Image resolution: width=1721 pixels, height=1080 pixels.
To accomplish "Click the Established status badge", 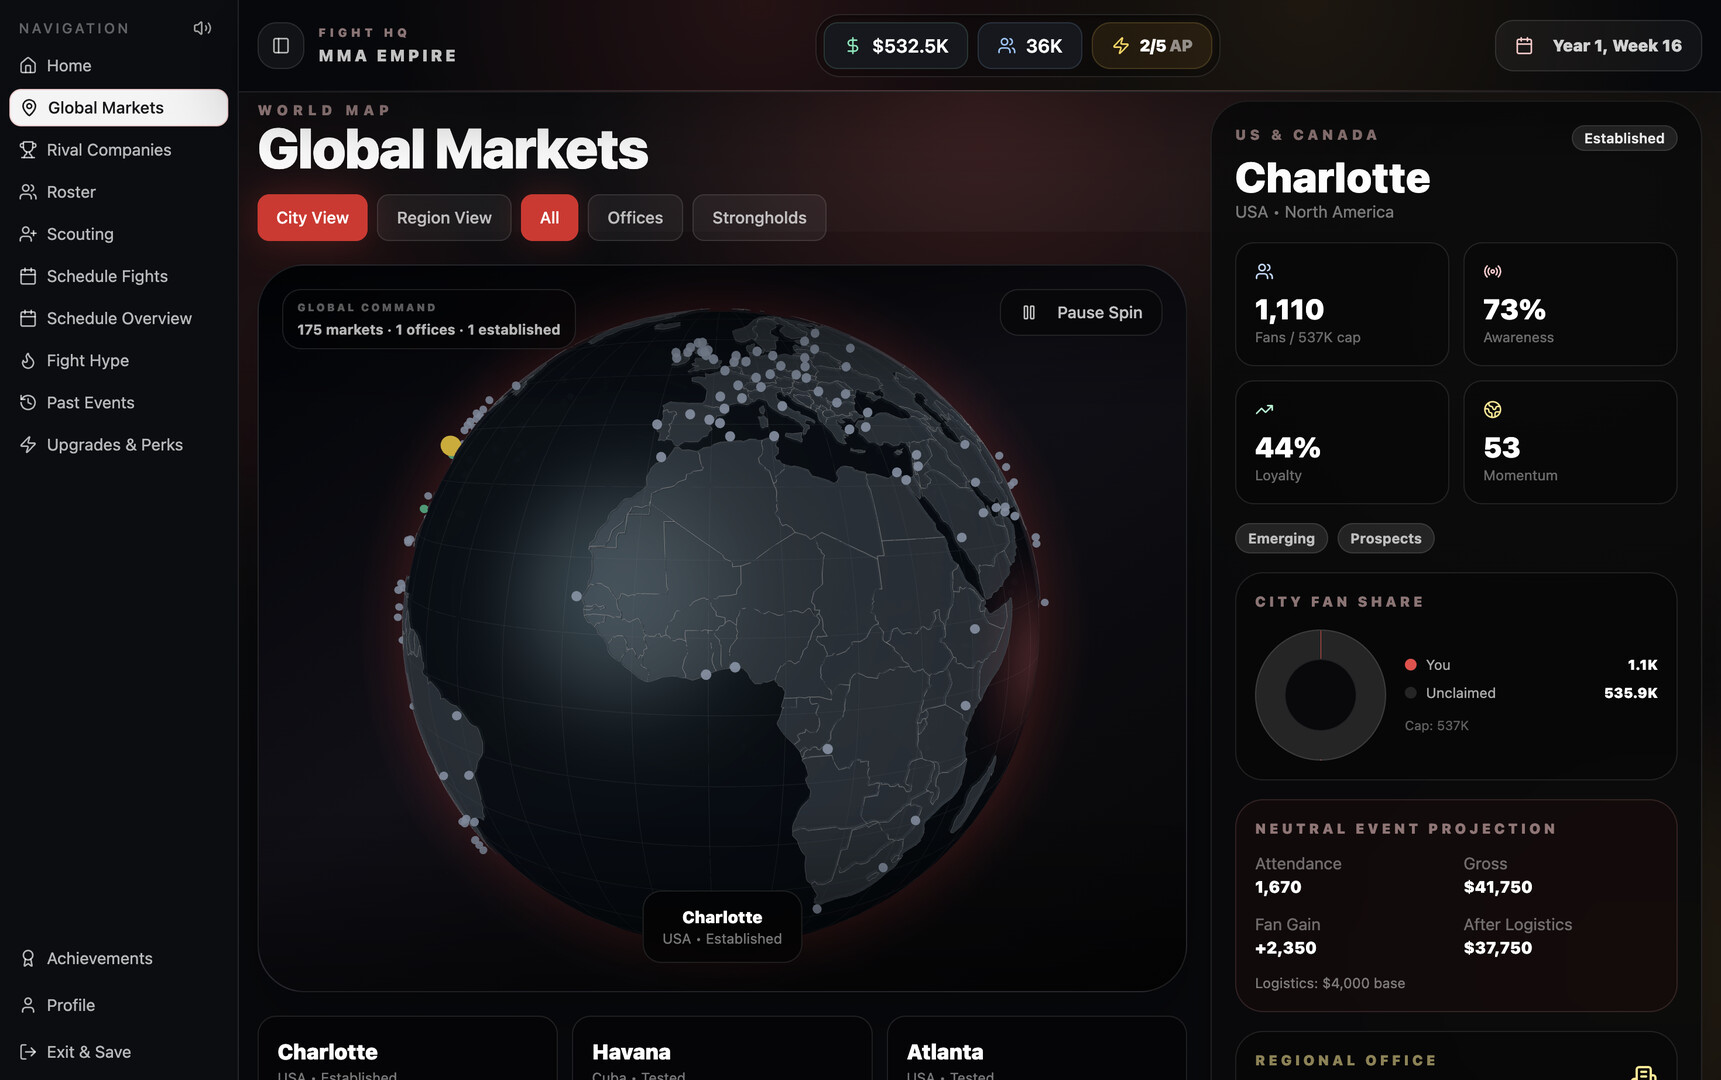I will pyautogui.click(x=1624, y=138).
